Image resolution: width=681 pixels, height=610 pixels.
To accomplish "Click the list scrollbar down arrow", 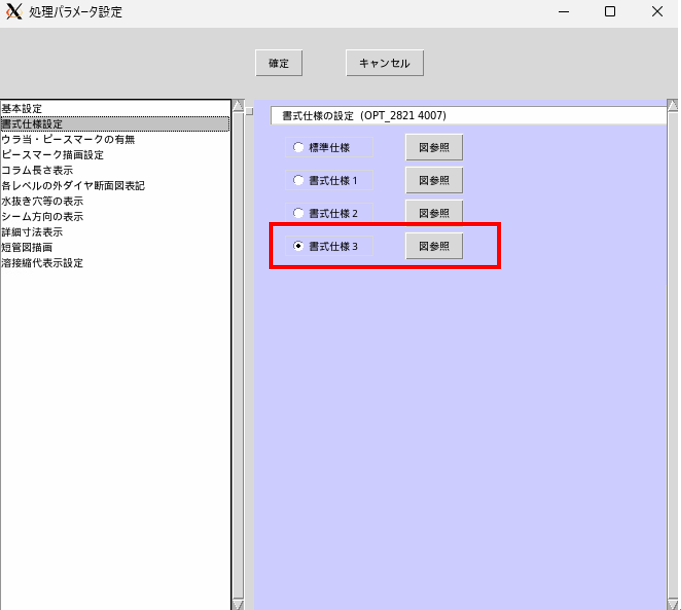I will point(238,604).
